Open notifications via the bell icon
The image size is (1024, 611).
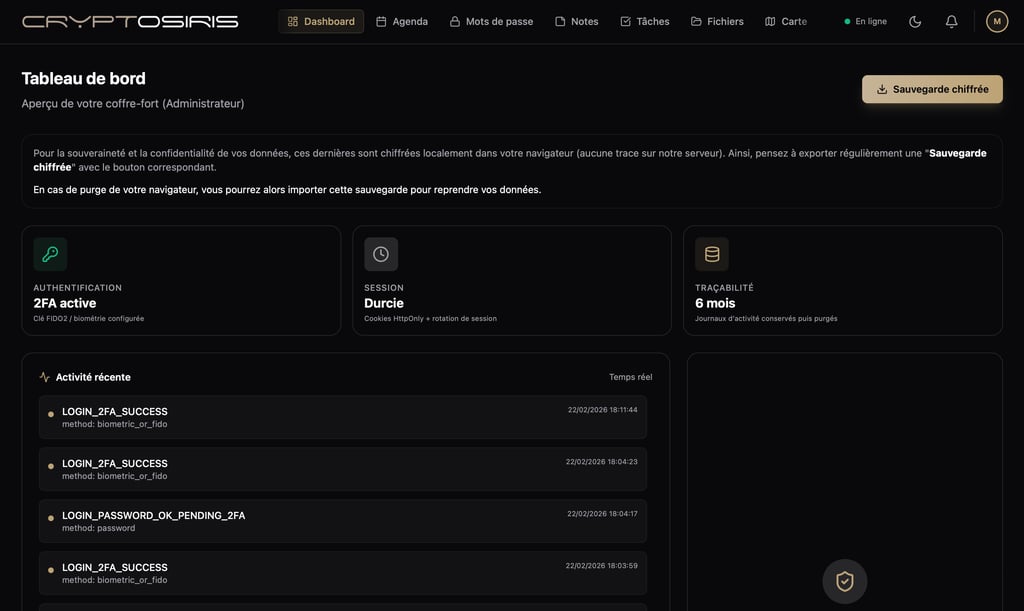pyautogui.click(x=951, y=21)
